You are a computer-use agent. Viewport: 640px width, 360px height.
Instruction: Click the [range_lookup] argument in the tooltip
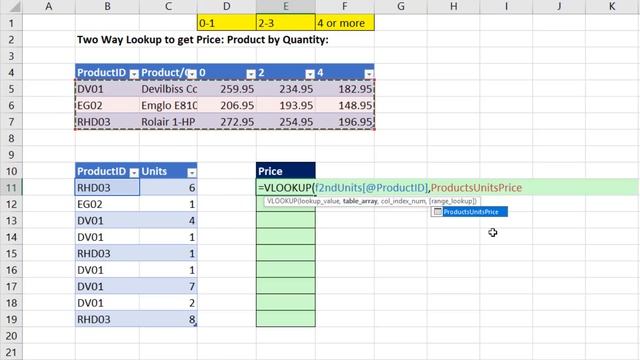click(453, 201)
